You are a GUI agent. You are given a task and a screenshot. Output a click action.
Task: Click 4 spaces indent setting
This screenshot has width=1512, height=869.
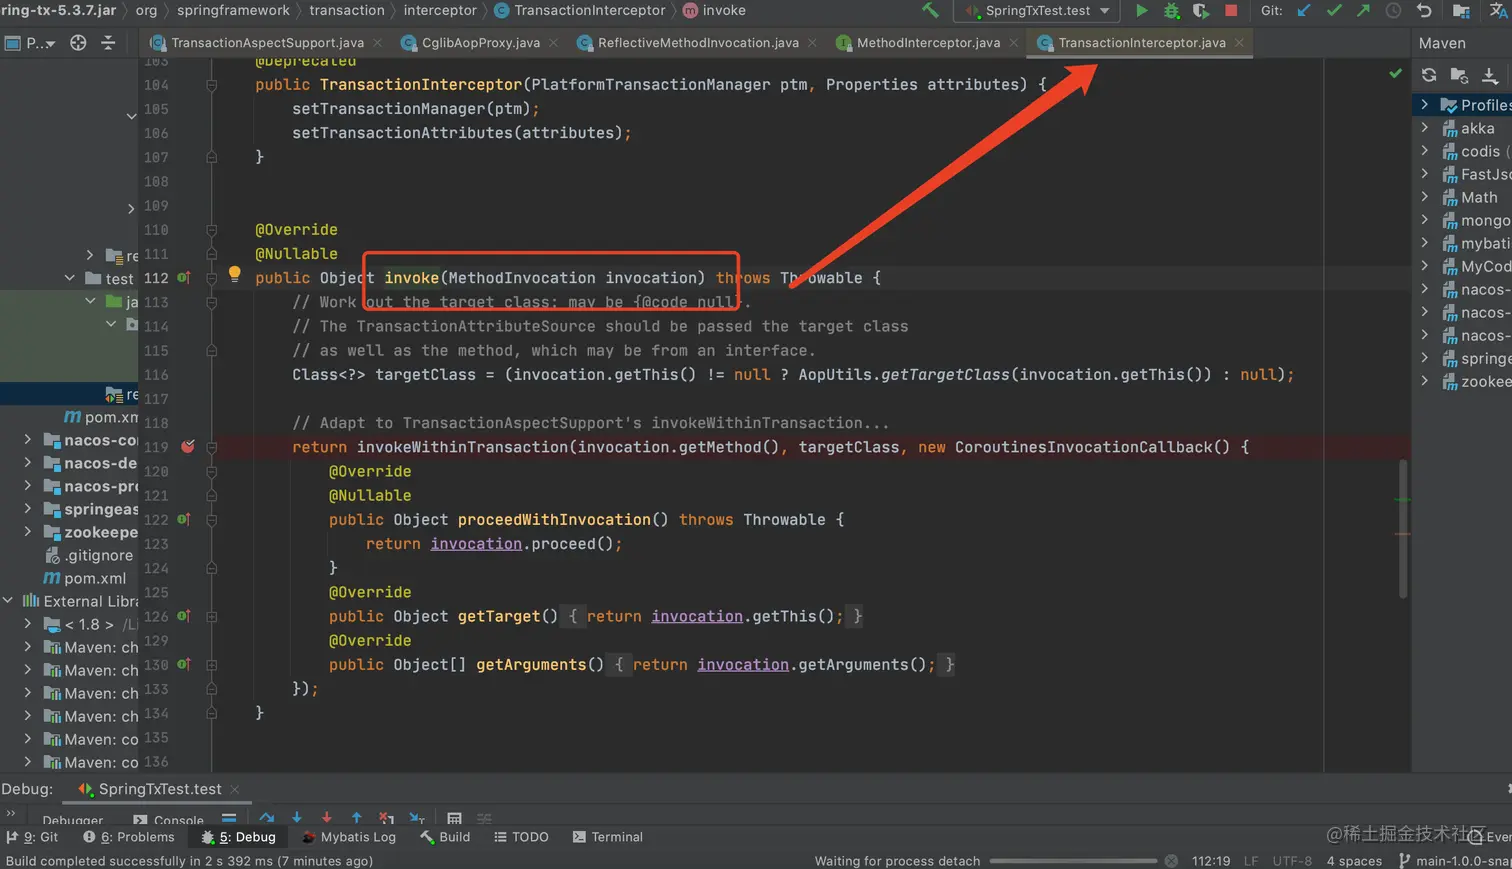1354,861
